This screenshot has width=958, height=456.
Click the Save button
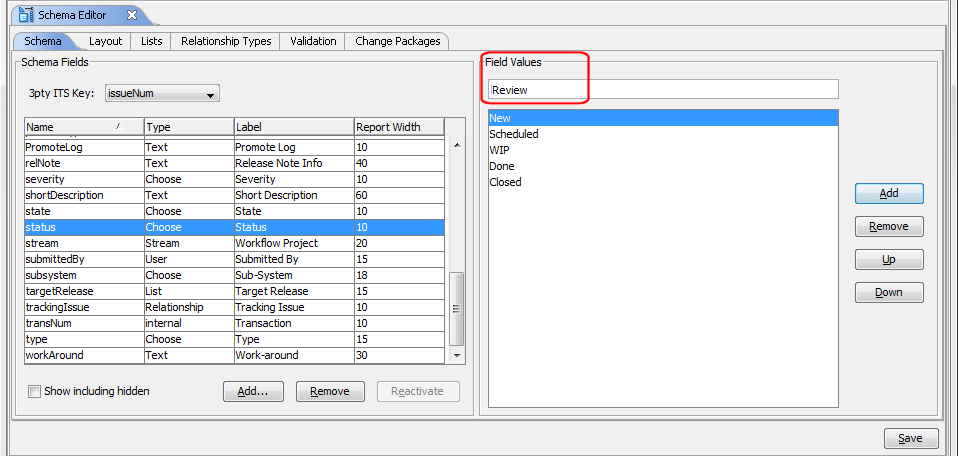pyautogui.click(x=910, y=438)
